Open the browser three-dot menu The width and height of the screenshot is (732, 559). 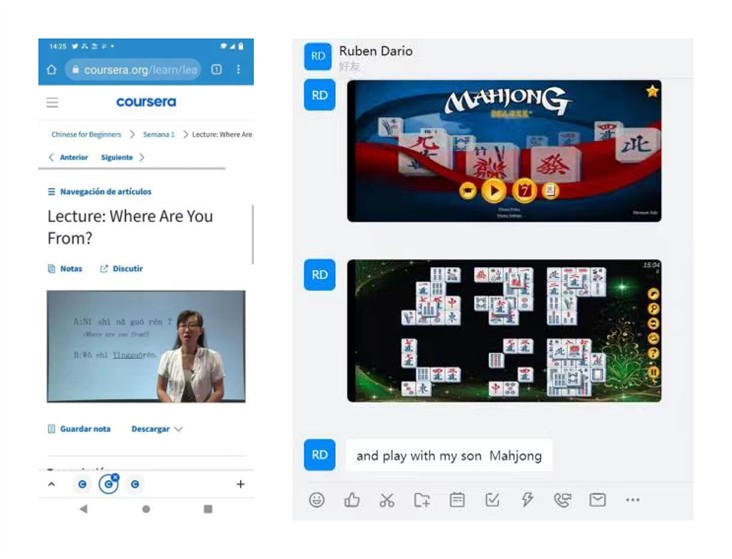[x=239, y=70]
